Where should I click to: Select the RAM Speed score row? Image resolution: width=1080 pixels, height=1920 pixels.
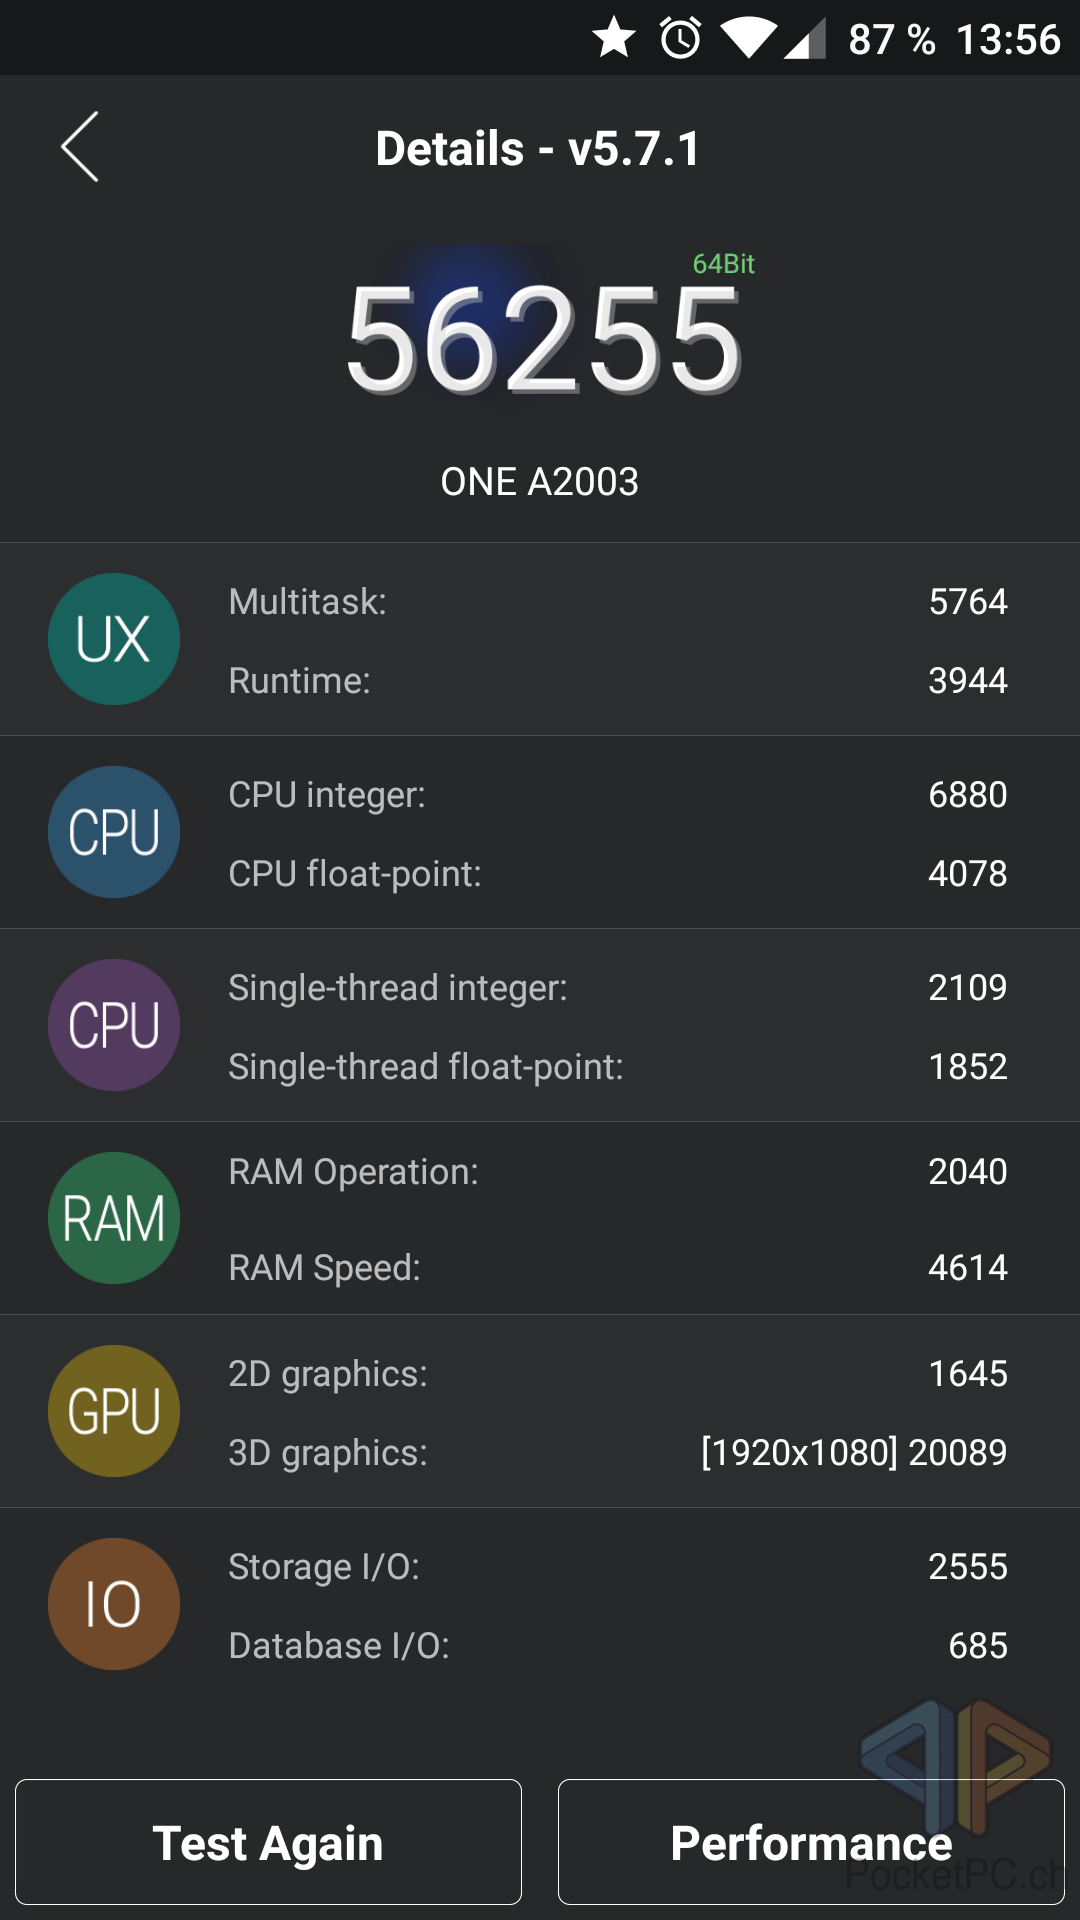coord(617,1268)
